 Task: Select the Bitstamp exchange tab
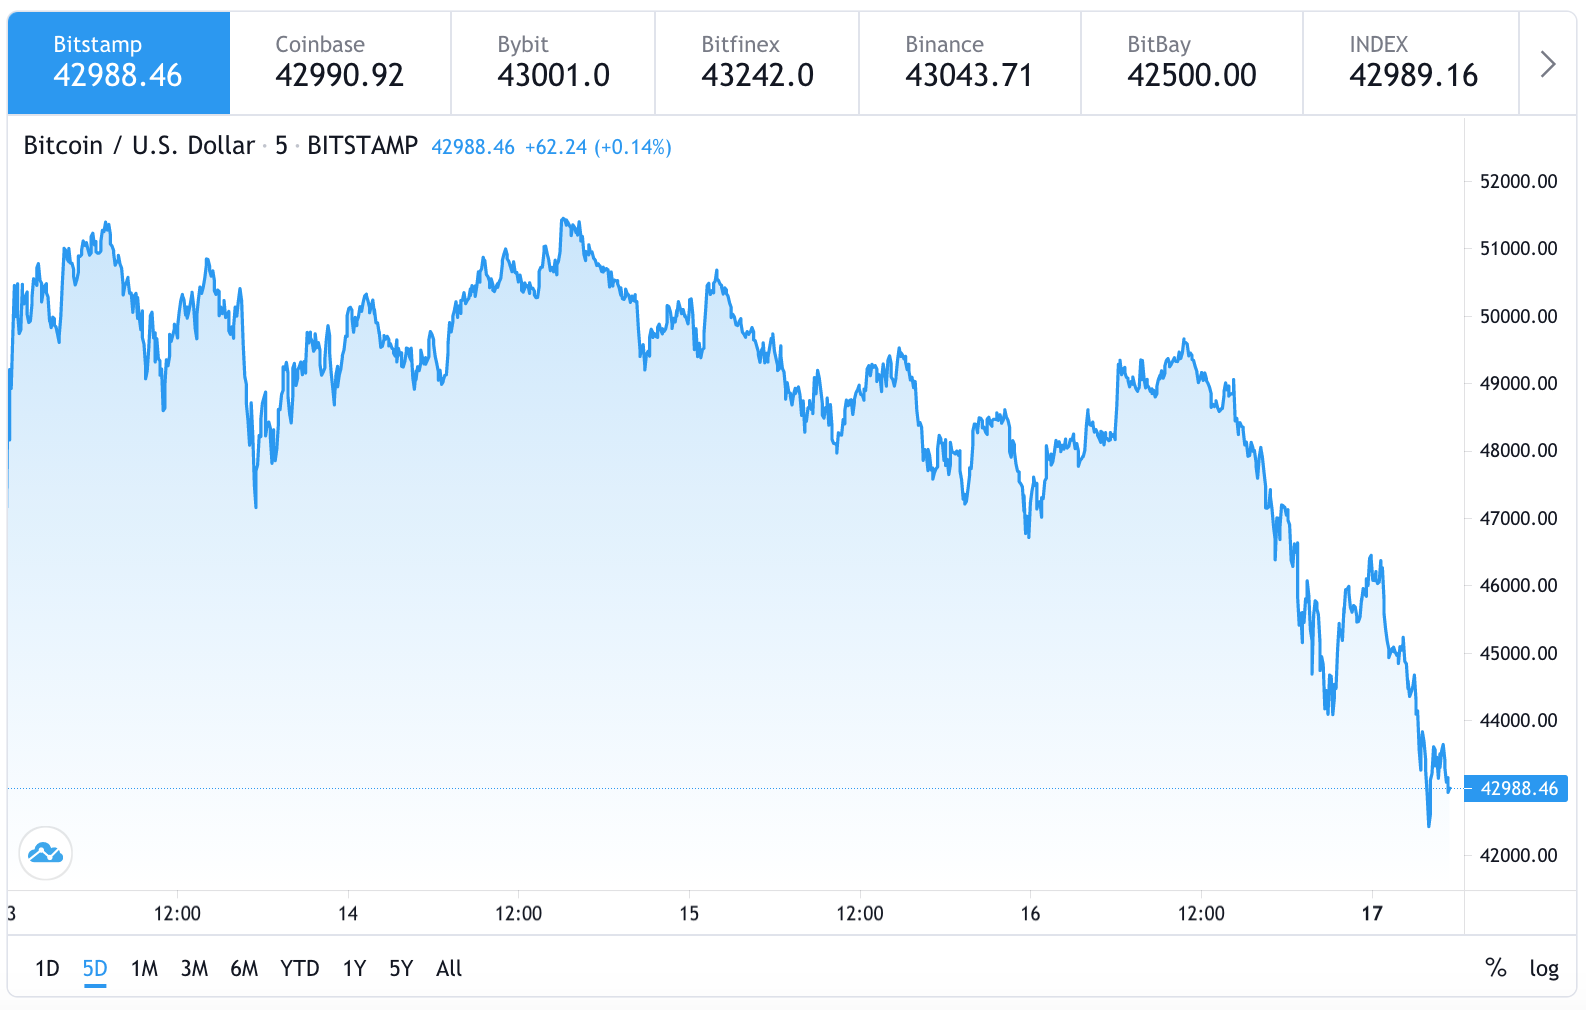pyautogui.click(x=118, y=62)
